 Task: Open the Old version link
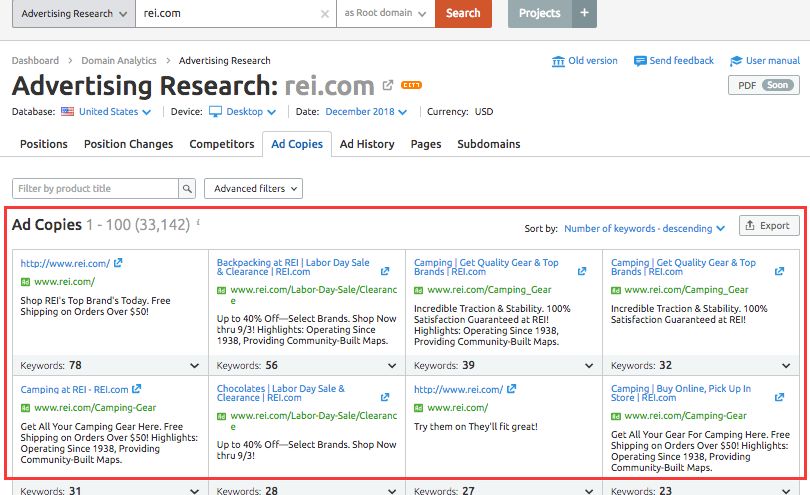coord(593,60)
